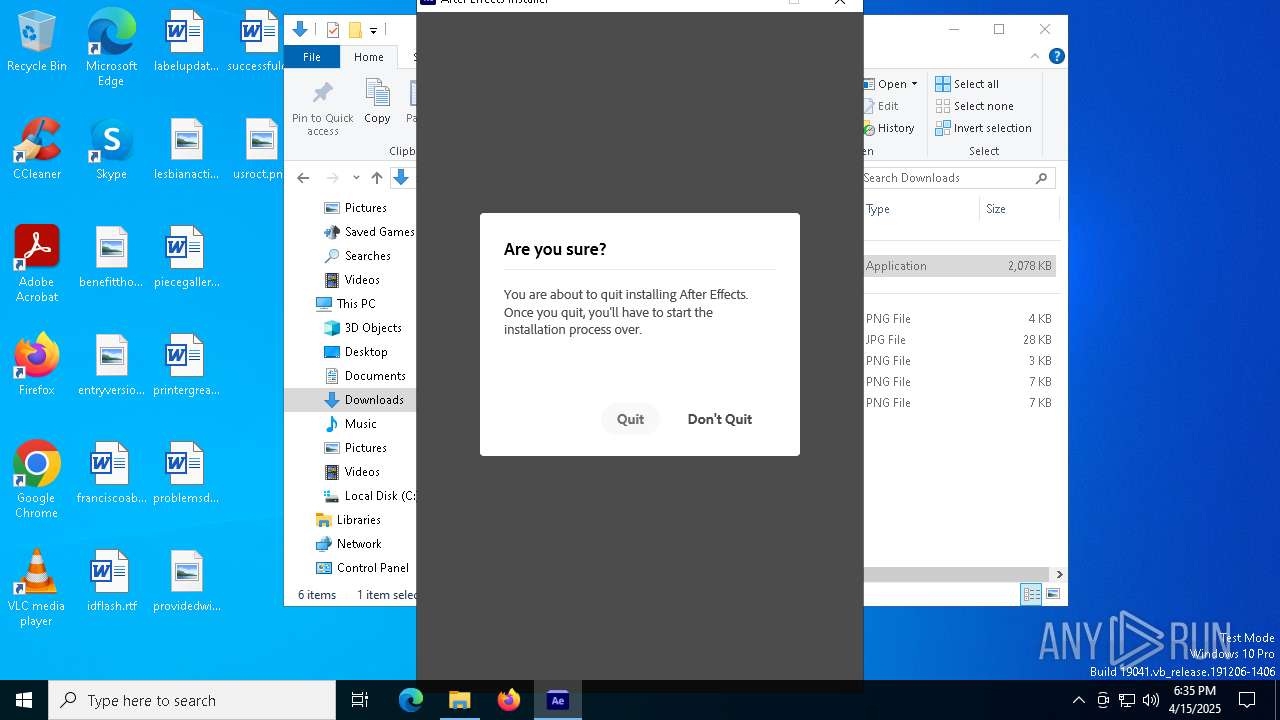This screenshot has height=720, width=1280.
Task: Click Select none in Explorer ribbon
Action: (974, 106)
